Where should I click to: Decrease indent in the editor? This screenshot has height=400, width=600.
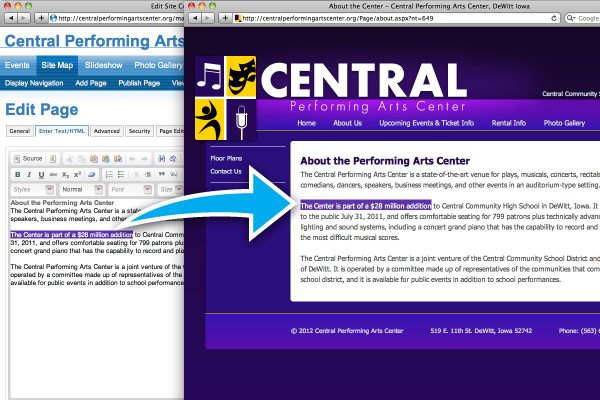pyautogui.click(x=135, y=175)
